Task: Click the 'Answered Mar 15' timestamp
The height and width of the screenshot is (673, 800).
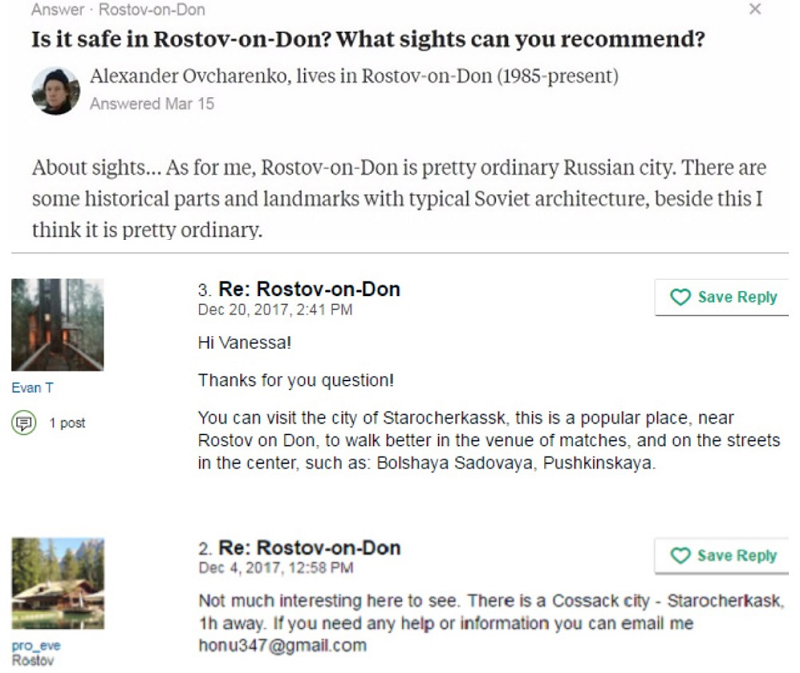Action: [151, 103]
